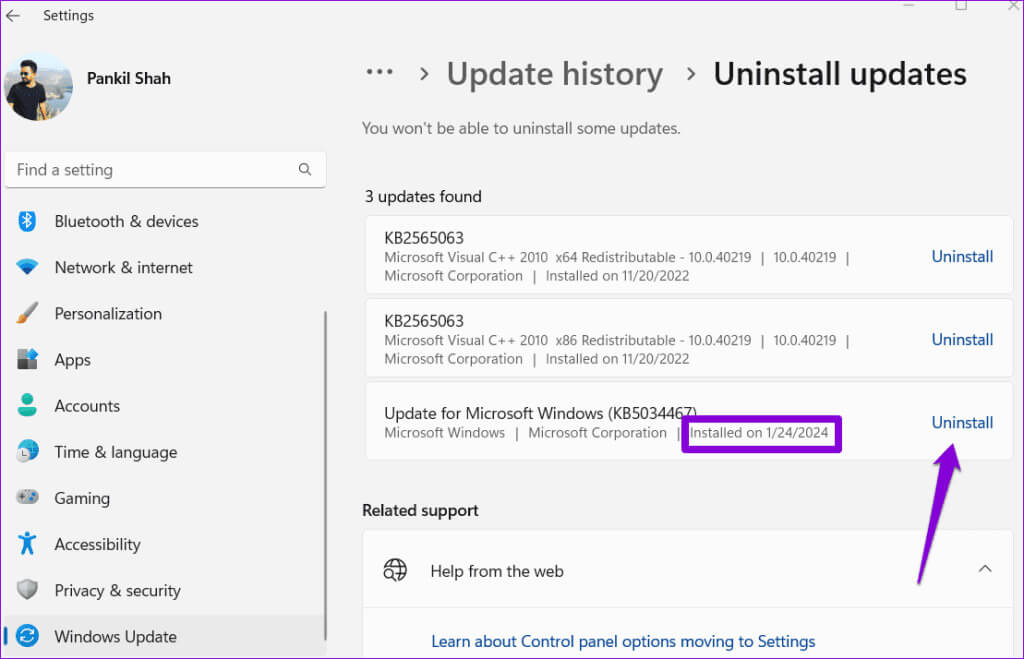Open the Pankil Shah profile picture
The height and width of the screenshot is (659, 1024).
(x=38, y=88)
